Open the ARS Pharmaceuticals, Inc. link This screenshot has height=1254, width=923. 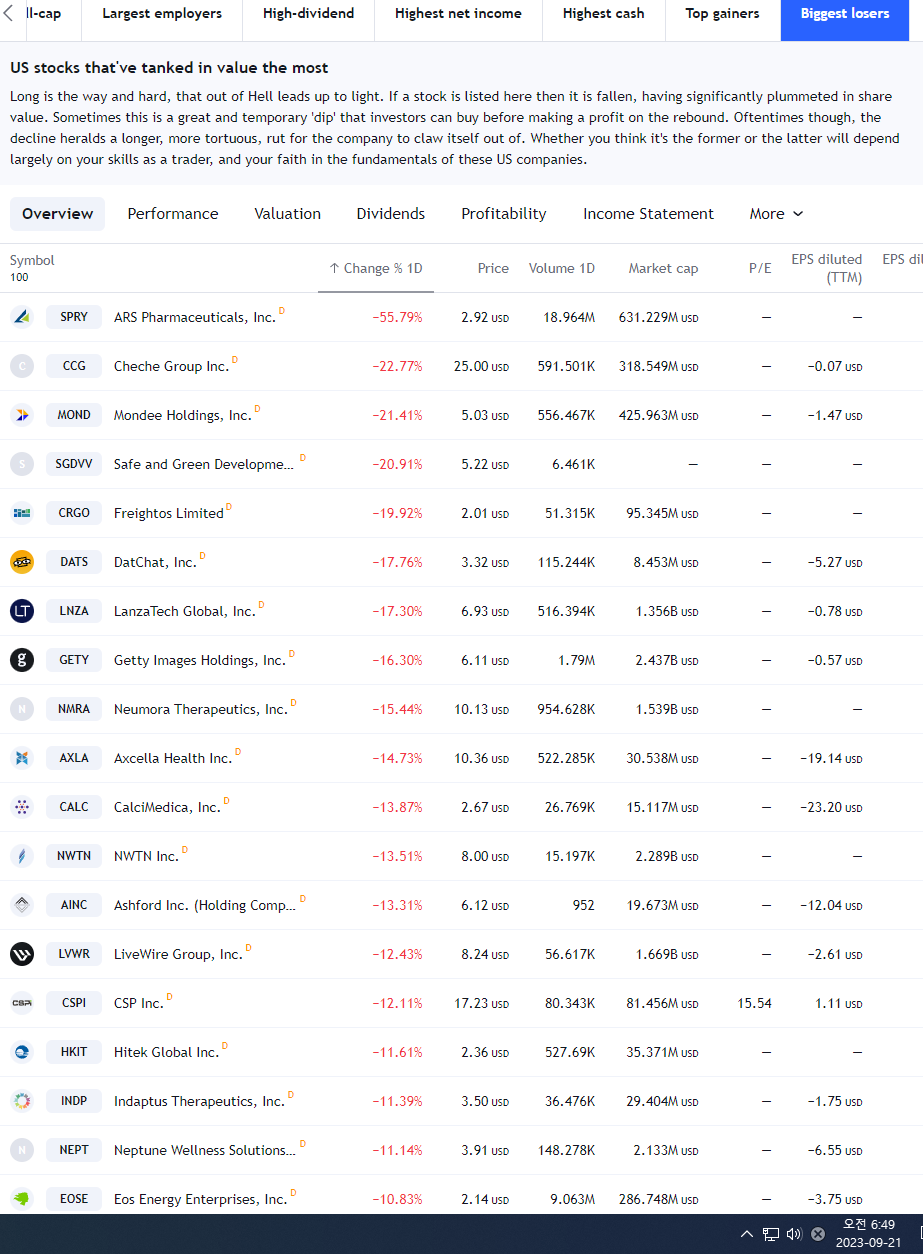(195, 317)
